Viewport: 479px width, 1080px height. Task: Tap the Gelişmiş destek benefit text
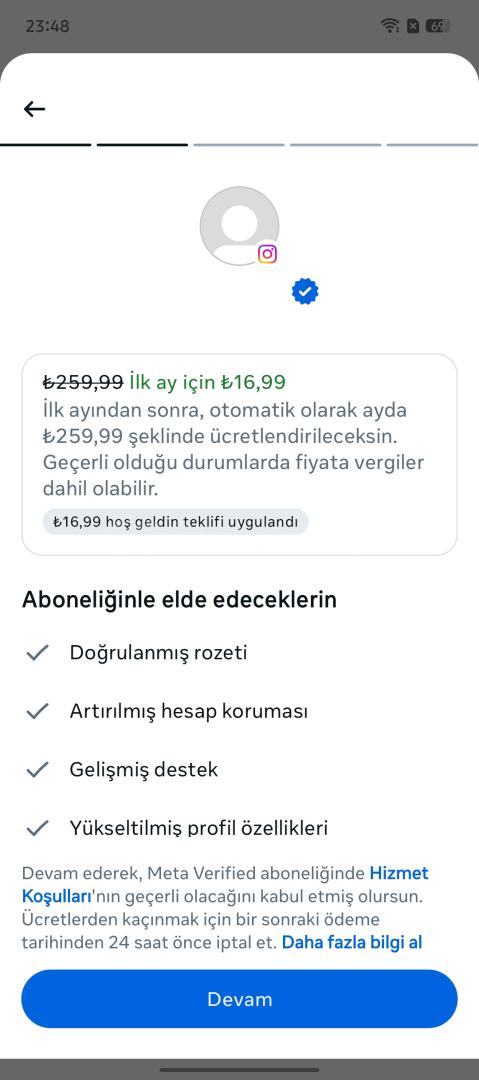144,769
